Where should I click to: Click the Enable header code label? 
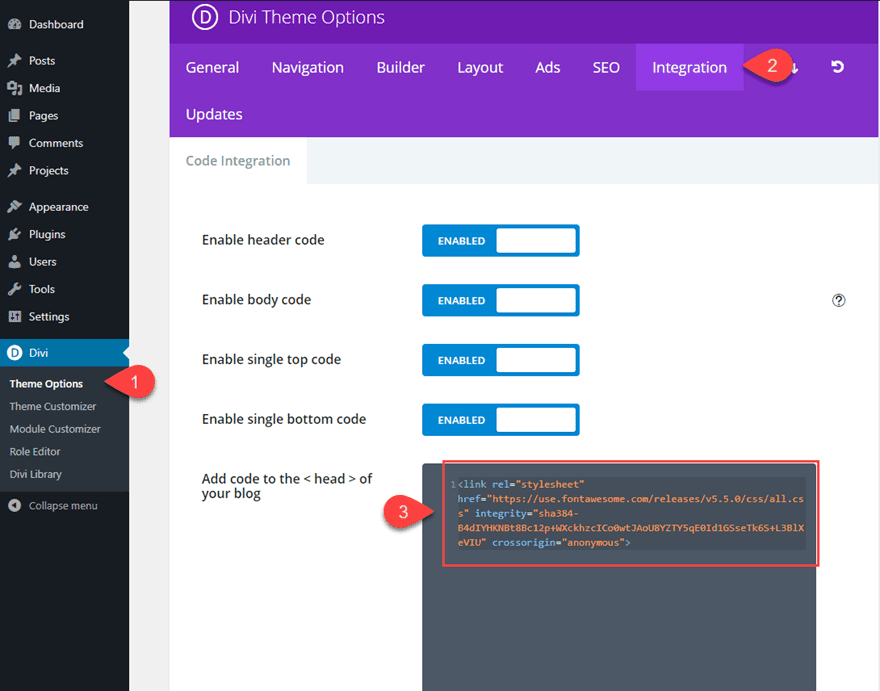click(x=263, y=240)
